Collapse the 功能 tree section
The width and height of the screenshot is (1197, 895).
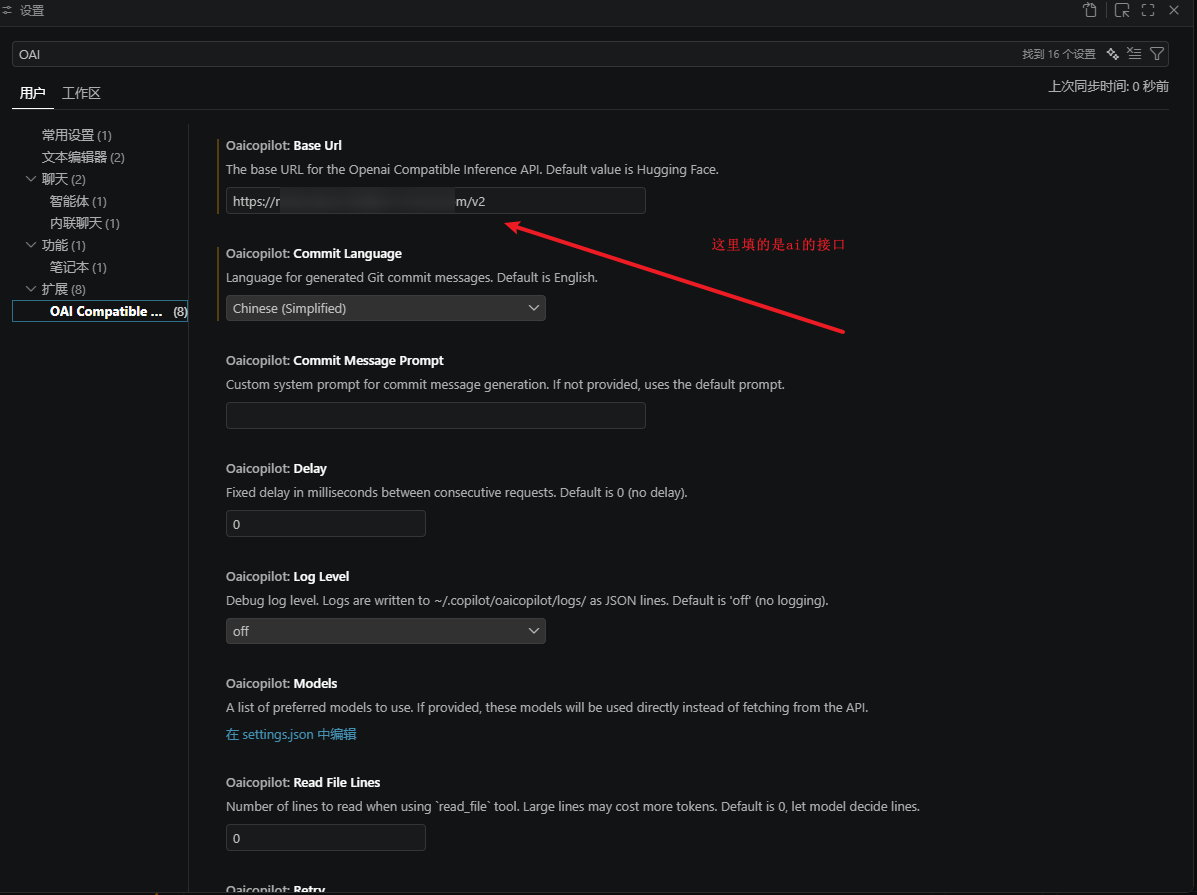pyautogui.click(x=31, y=245)
